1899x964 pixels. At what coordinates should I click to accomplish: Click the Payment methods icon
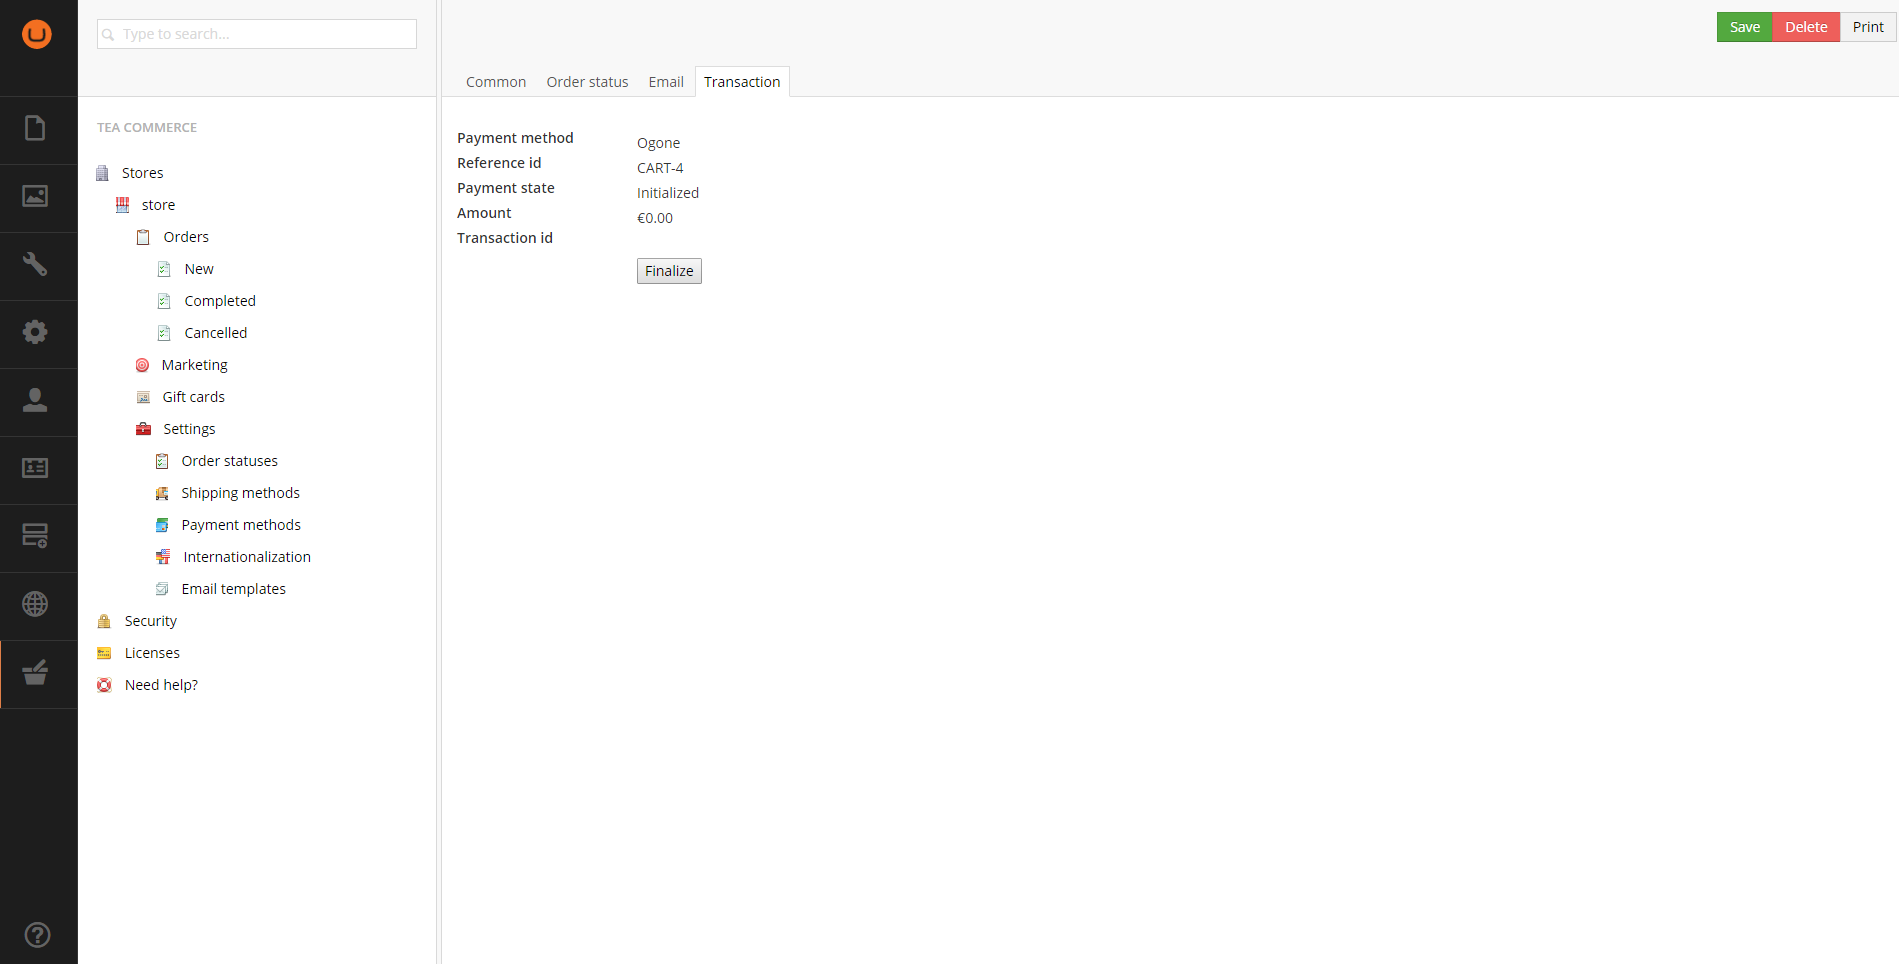[162, 525]
